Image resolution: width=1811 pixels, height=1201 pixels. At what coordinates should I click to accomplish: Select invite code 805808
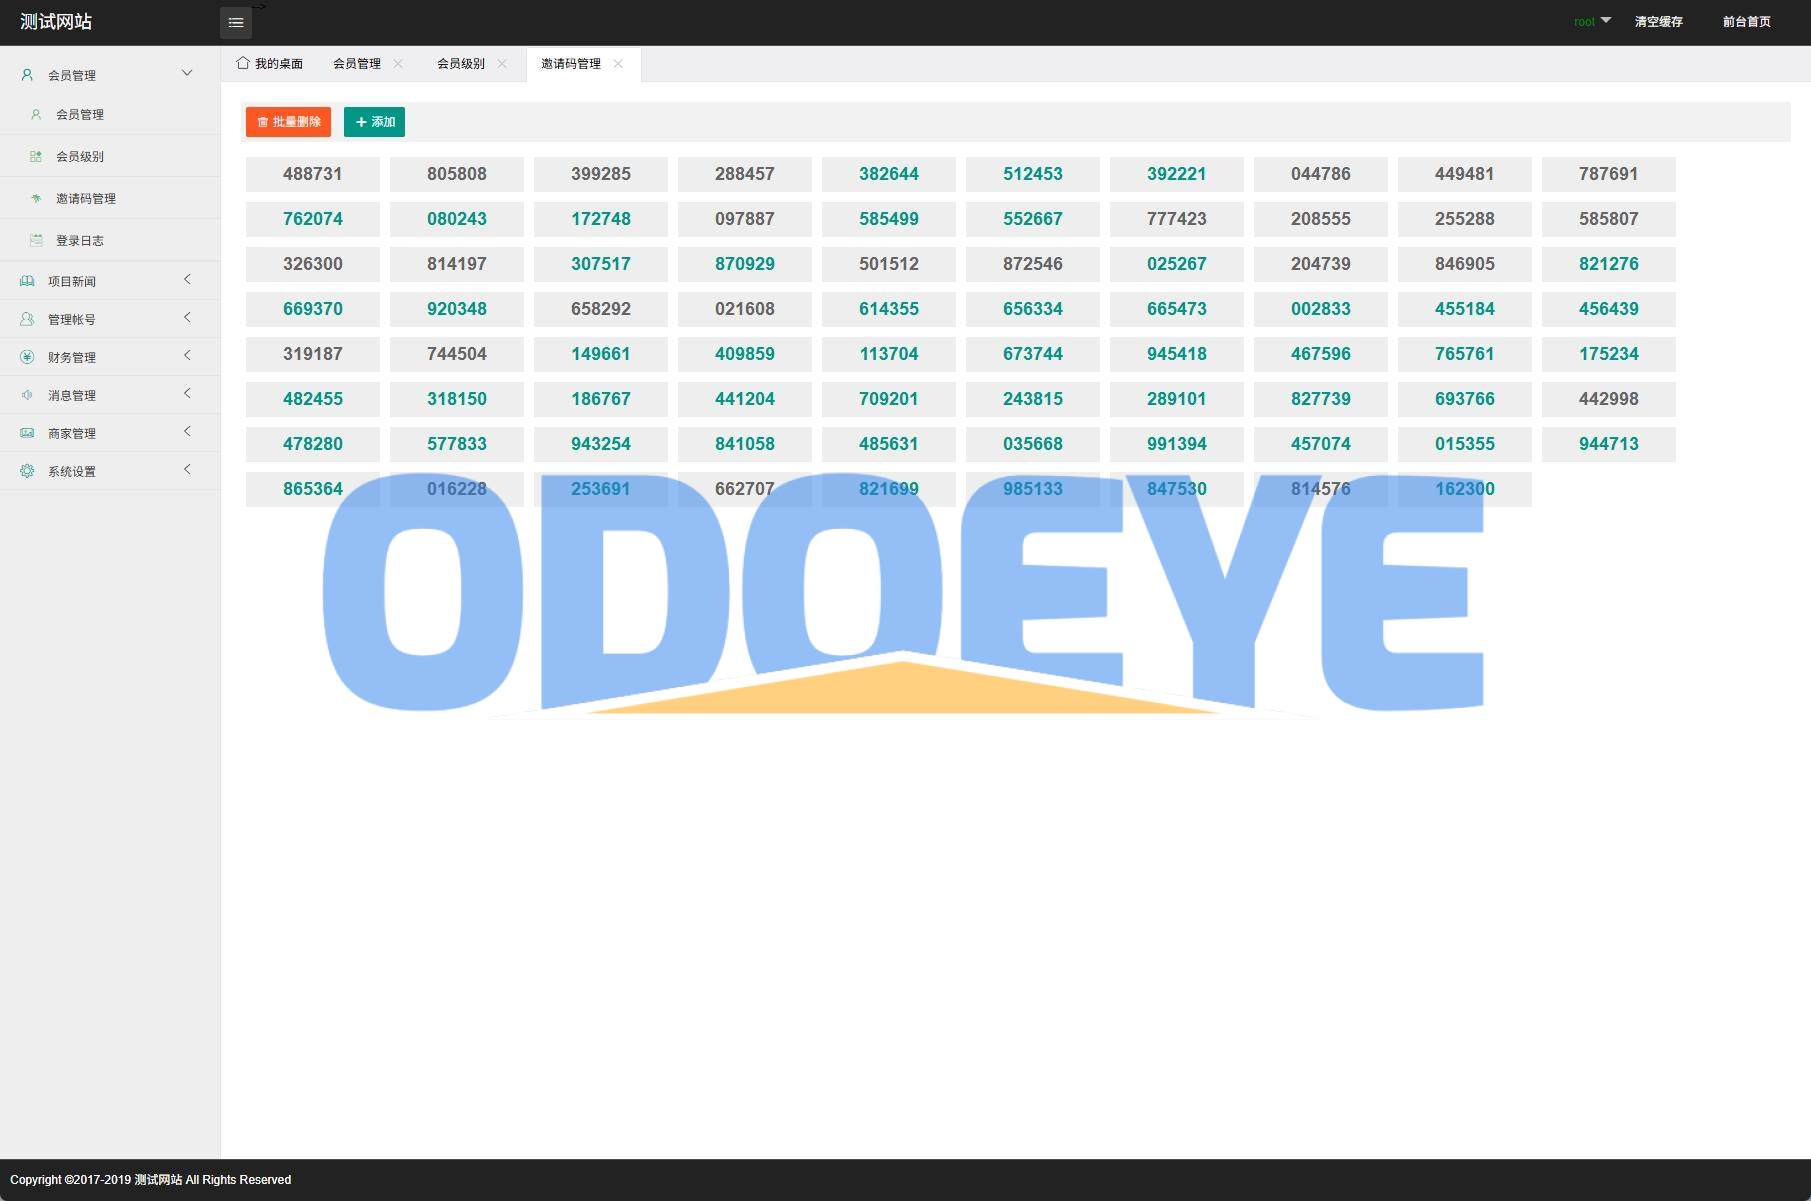457,174
